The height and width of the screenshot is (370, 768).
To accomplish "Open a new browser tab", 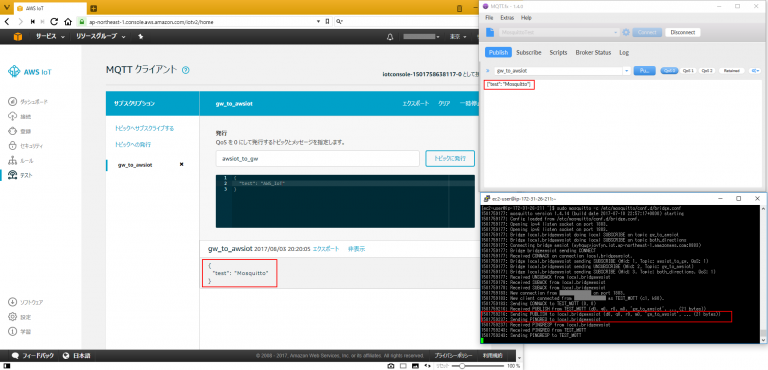I will tap(94, 8).
